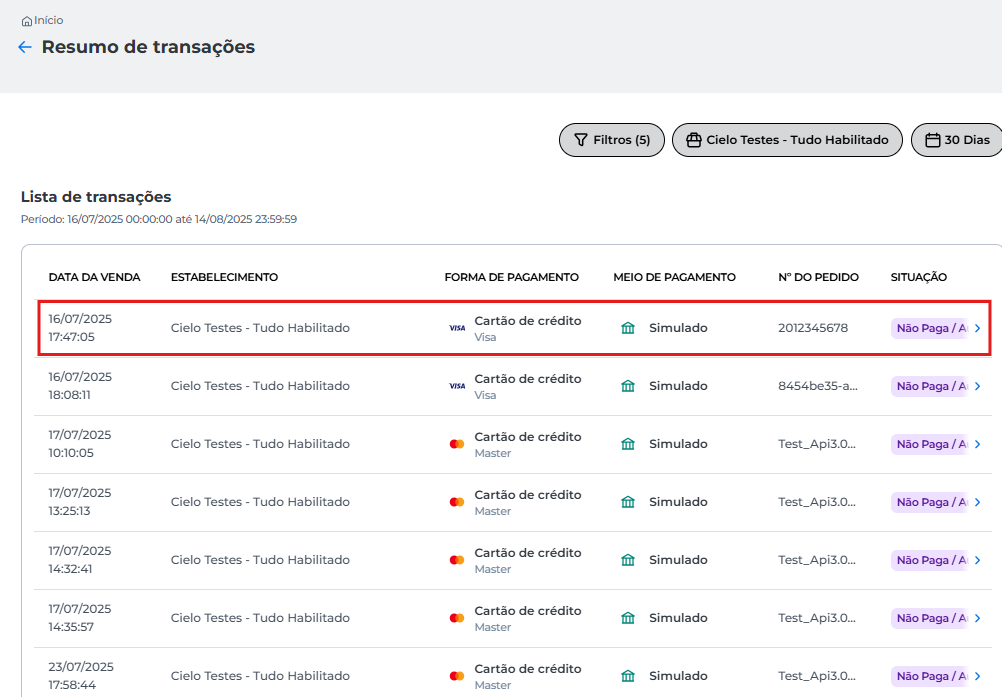Click the Resumo de transações page title
The height and width of the screenshot is (697, 1002).
148,47
